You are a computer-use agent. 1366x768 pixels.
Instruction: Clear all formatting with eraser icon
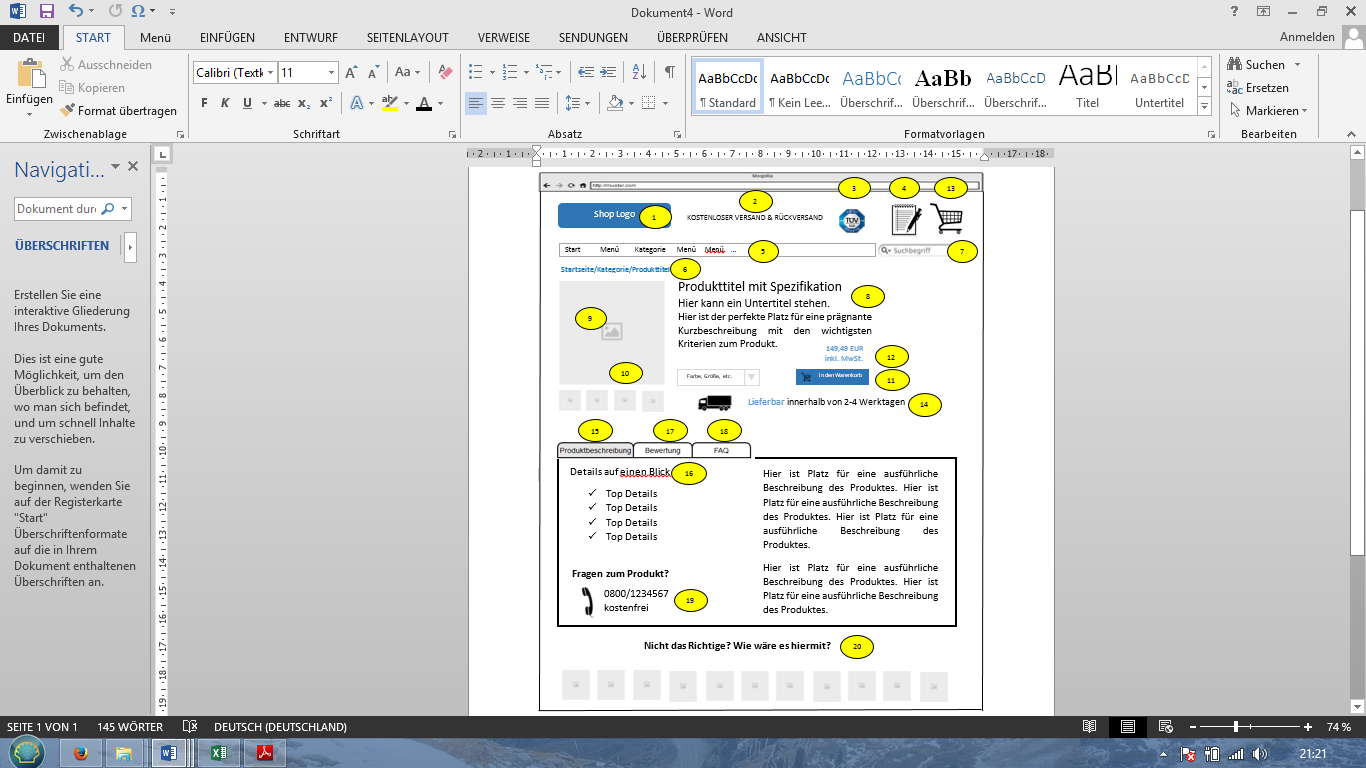tap(445, 72)
